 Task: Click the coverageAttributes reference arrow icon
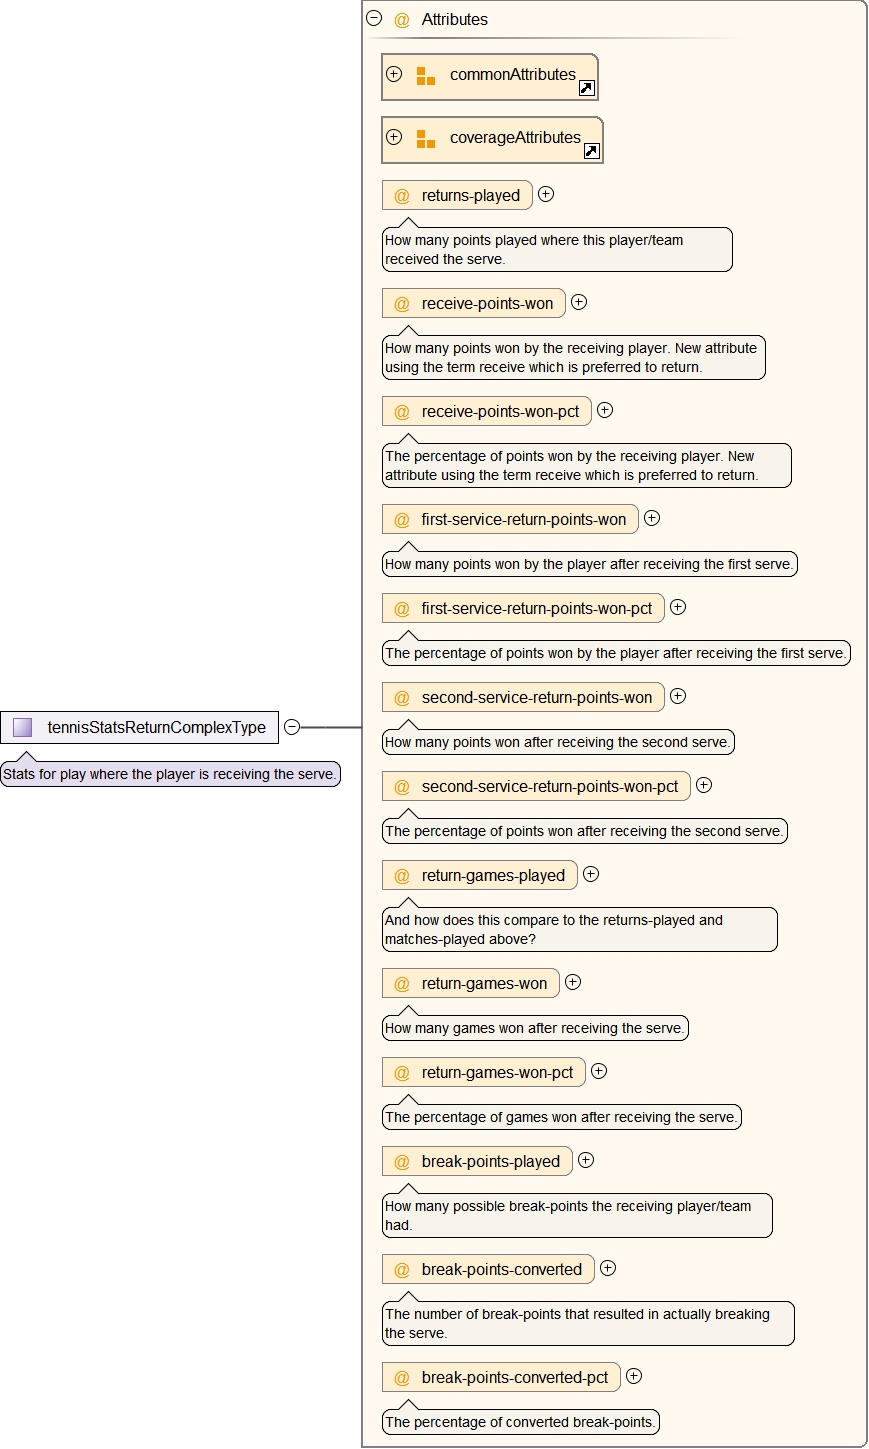[x=592, y=151]
